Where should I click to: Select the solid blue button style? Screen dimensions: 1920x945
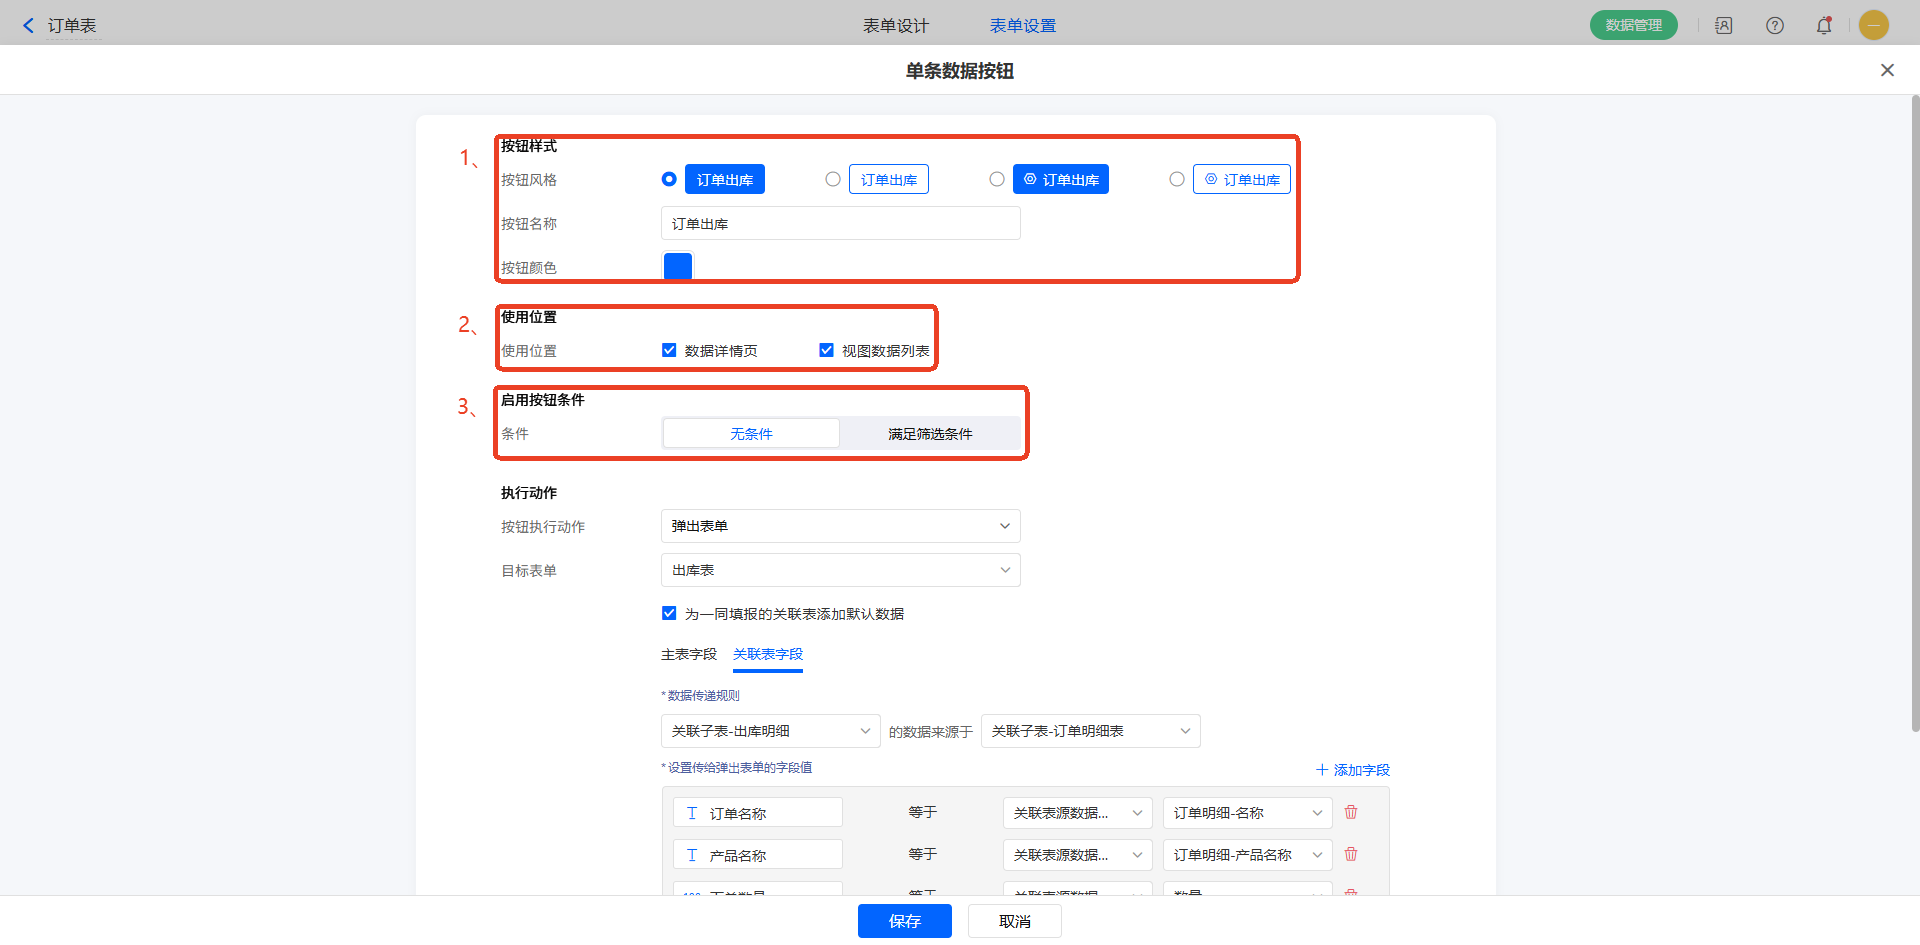click(669, 179)
